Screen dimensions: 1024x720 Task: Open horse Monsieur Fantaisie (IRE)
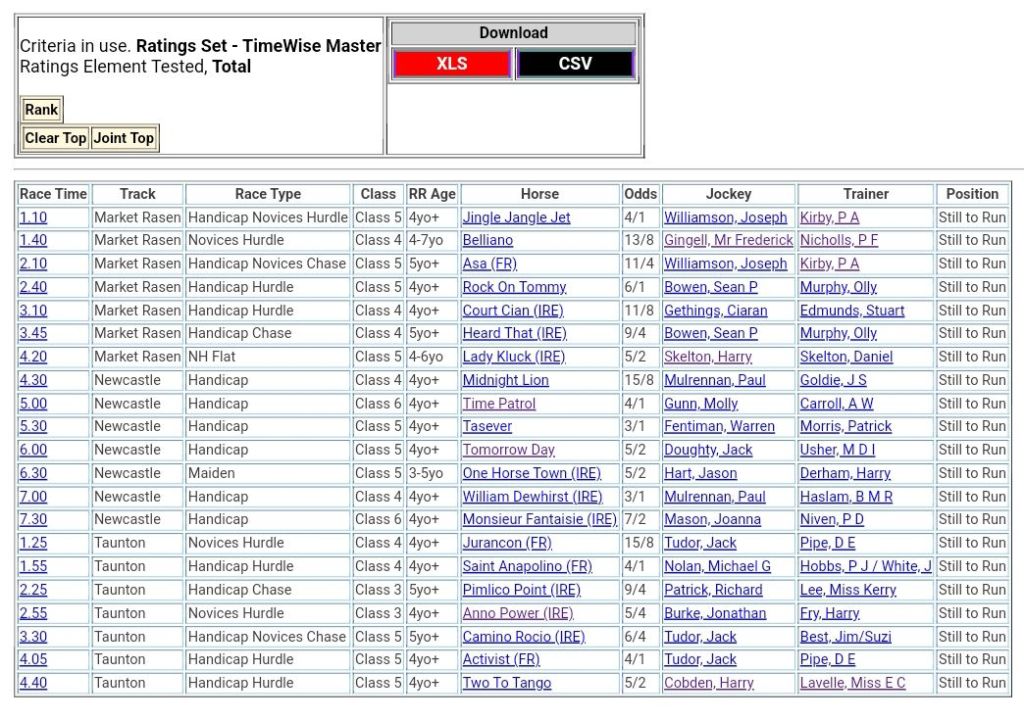point(539,520)
